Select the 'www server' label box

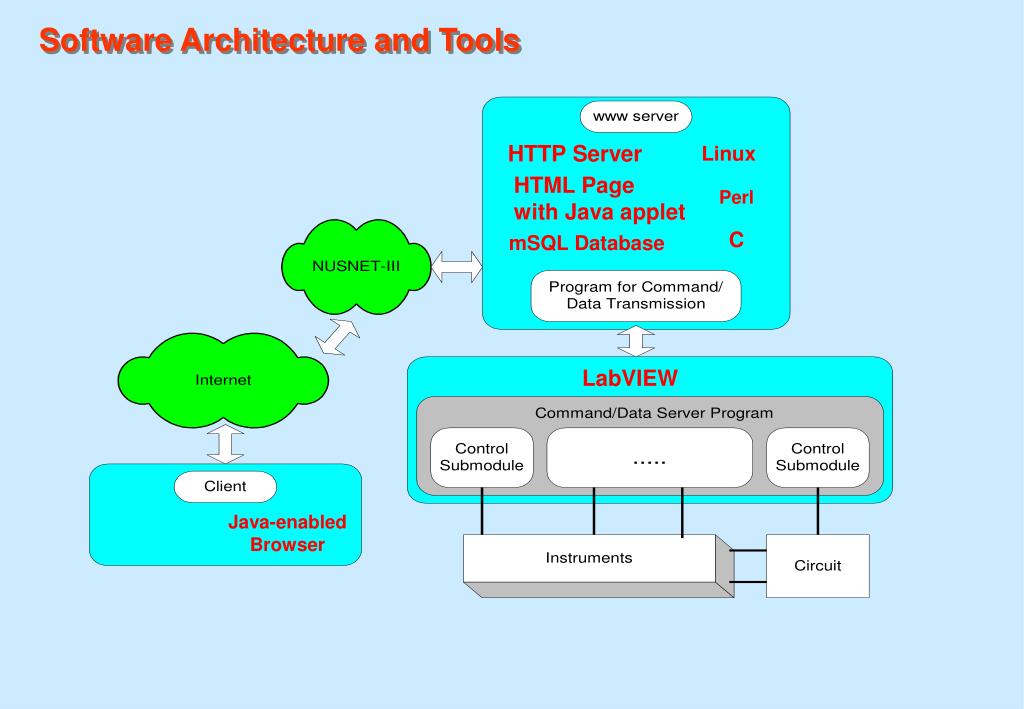click(x=635, y=117)
